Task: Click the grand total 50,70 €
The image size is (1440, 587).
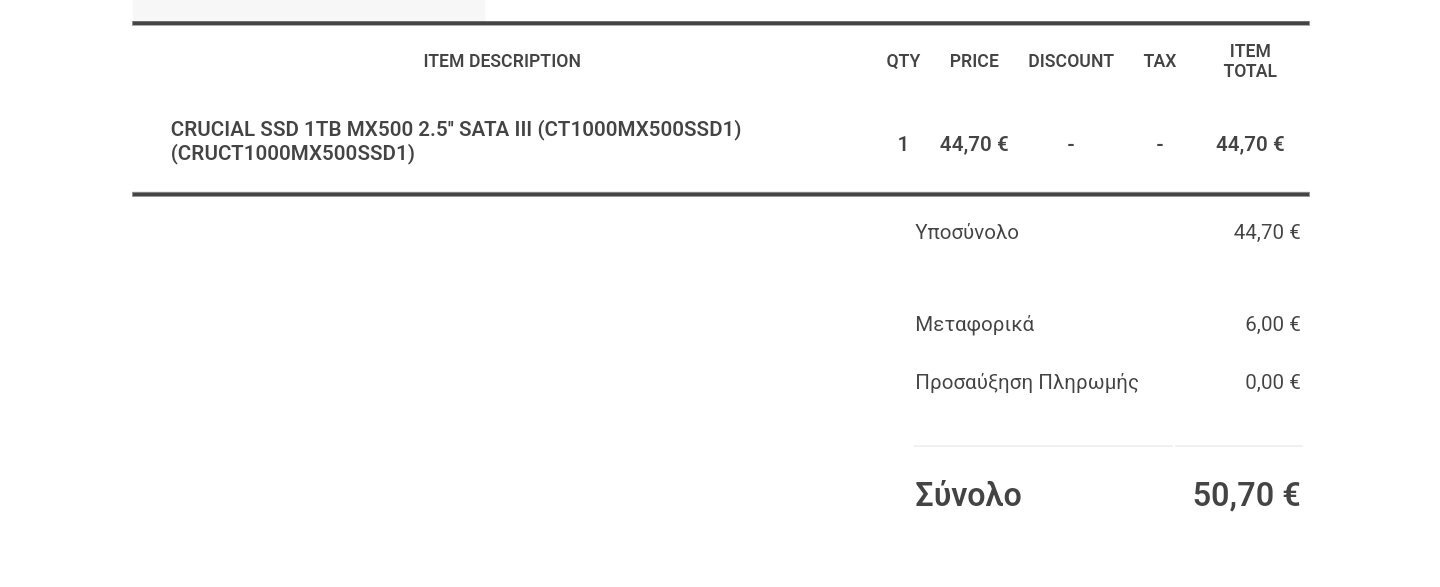Action: 1246,495
